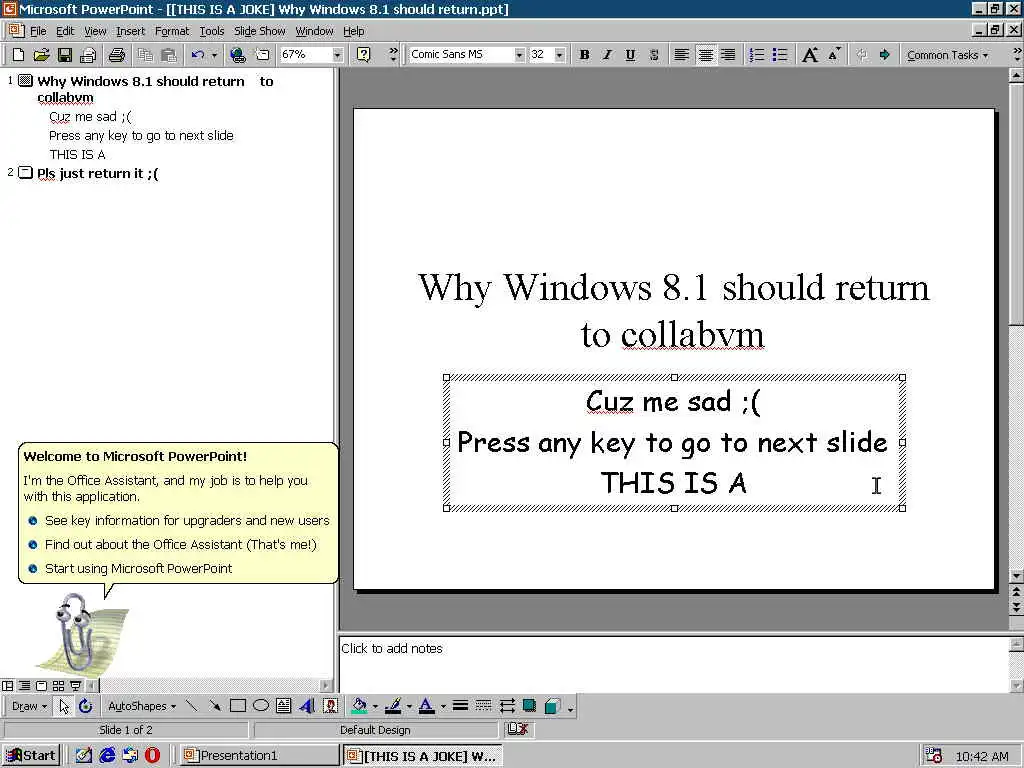Open the AutoShapes dropdown
1024x768 pixels.
pos(142,706)
